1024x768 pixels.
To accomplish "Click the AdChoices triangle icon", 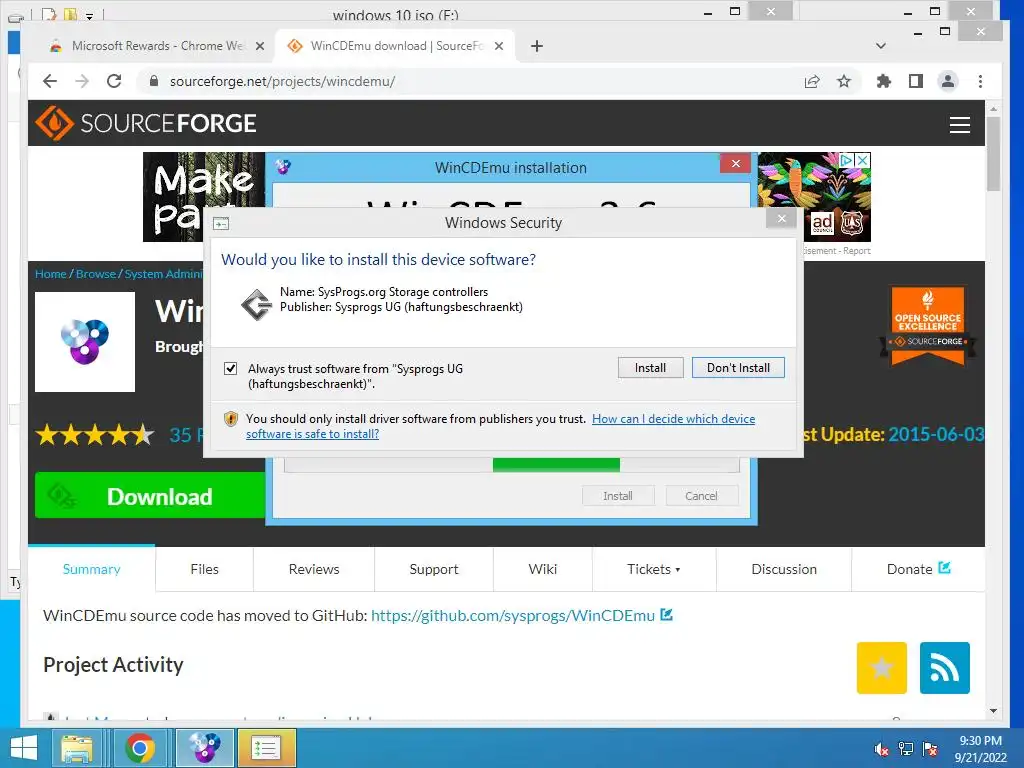I will point(846,160).
